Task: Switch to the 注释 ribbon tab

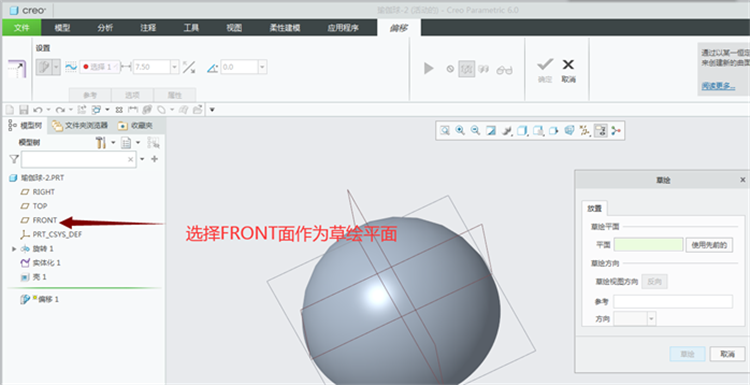Action: (x=148, y=28)
